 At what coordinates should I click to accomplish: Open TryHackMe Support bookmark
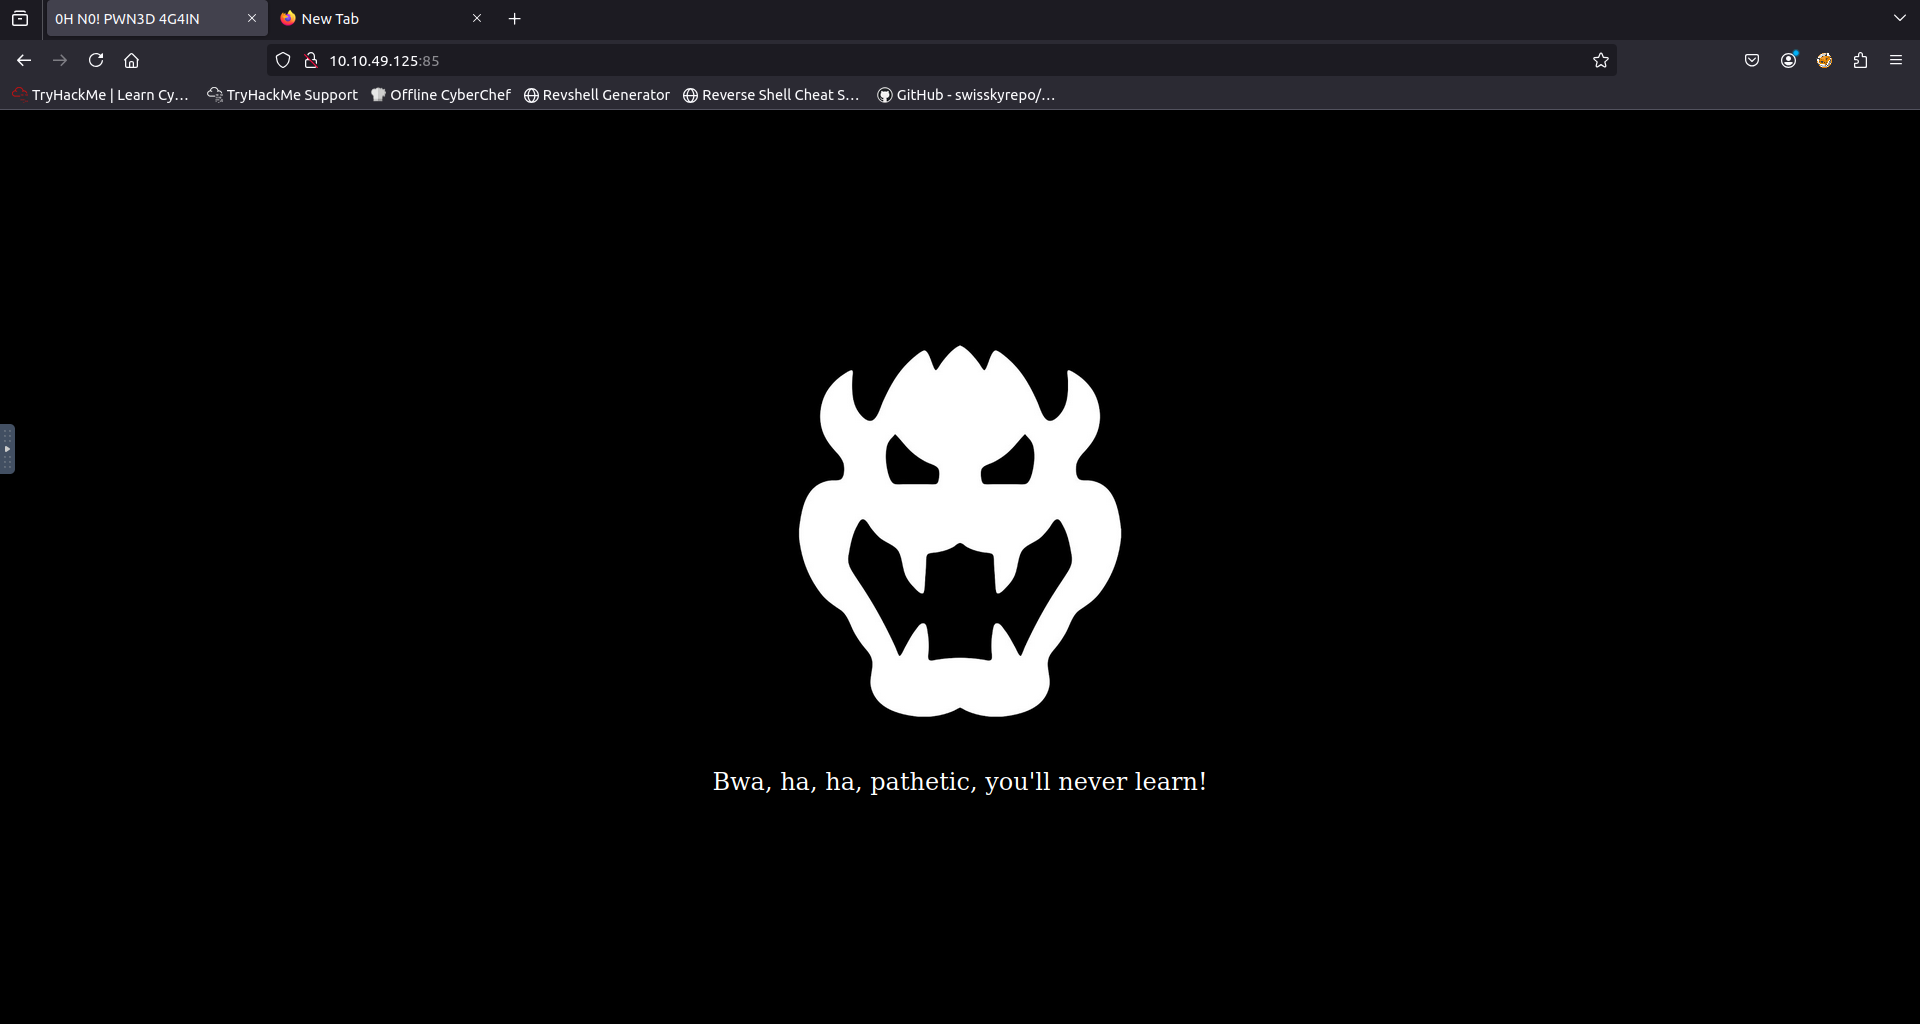283,95
